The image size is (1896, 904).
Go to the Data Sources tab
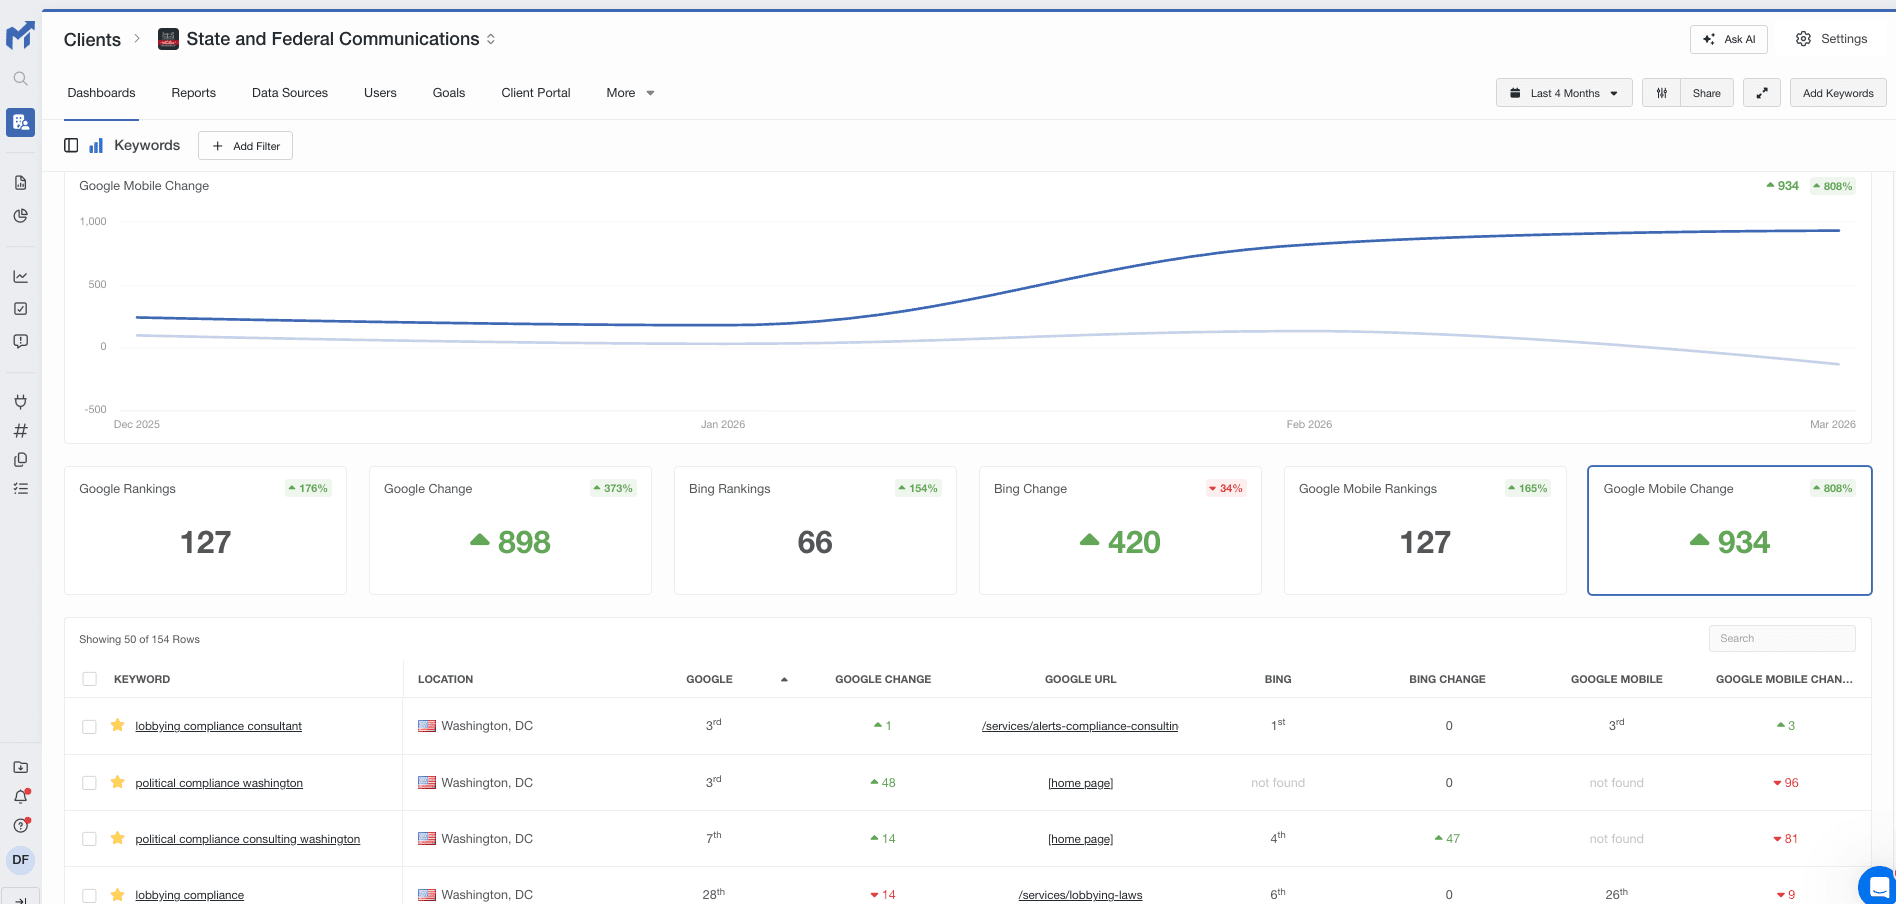pos(290,93)
